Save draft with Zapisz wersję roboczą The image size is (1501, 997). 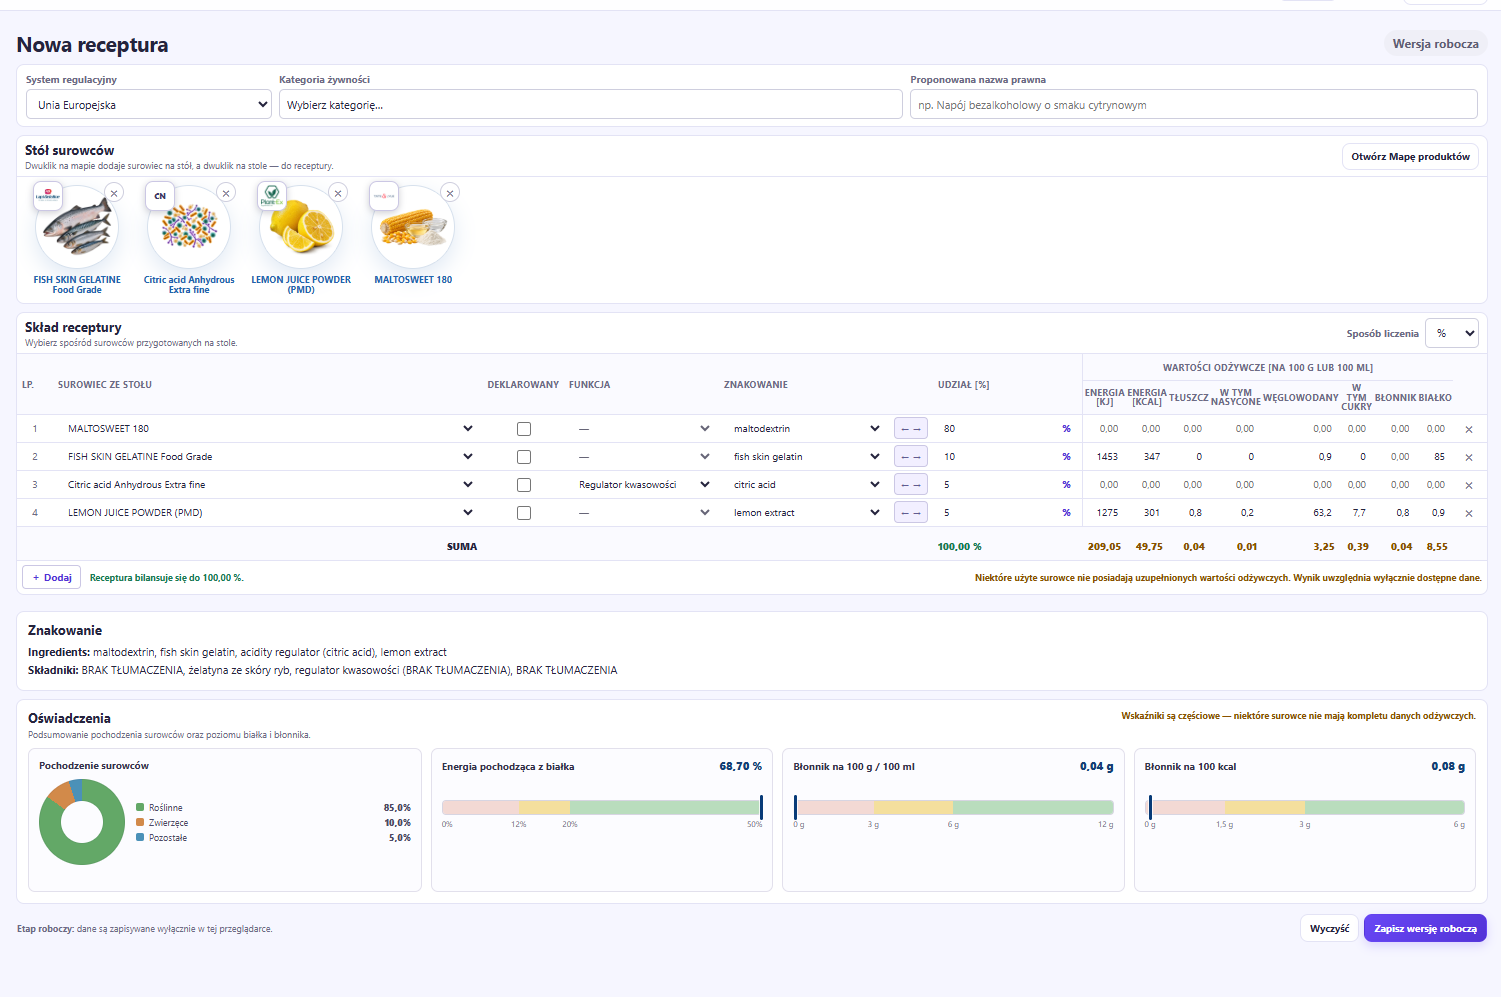coord(1425,928)
